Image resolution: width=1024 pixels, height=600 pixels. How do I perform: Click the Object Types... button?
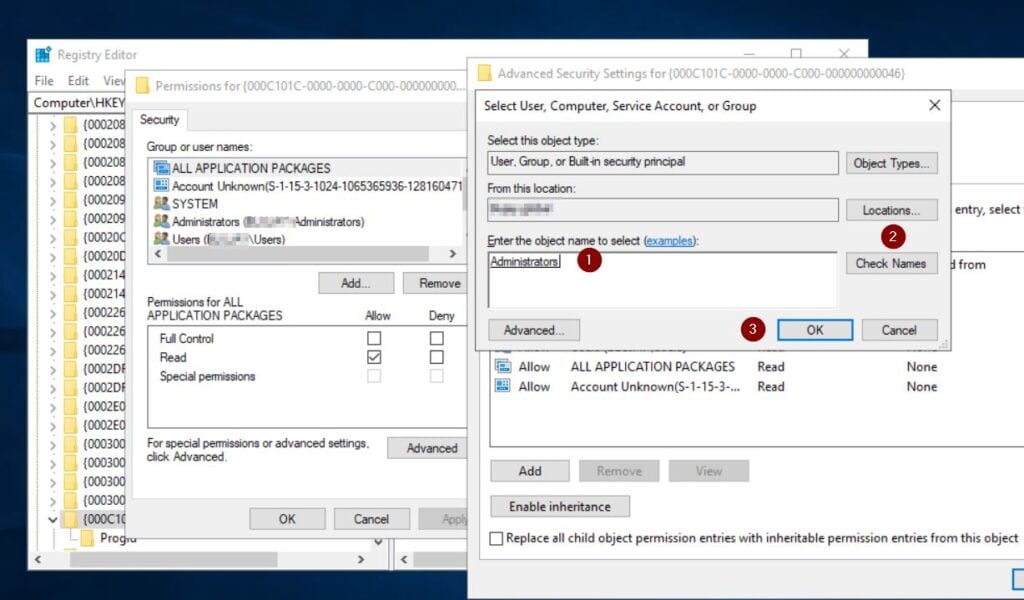891,163
